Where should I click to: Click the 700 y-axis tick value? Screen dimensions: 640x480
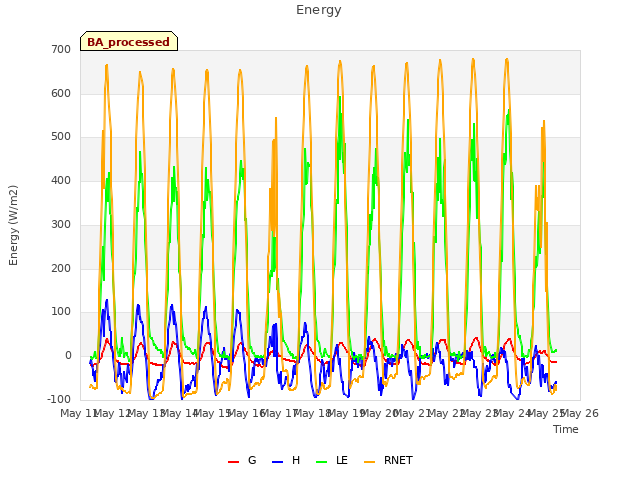(61, 50)
